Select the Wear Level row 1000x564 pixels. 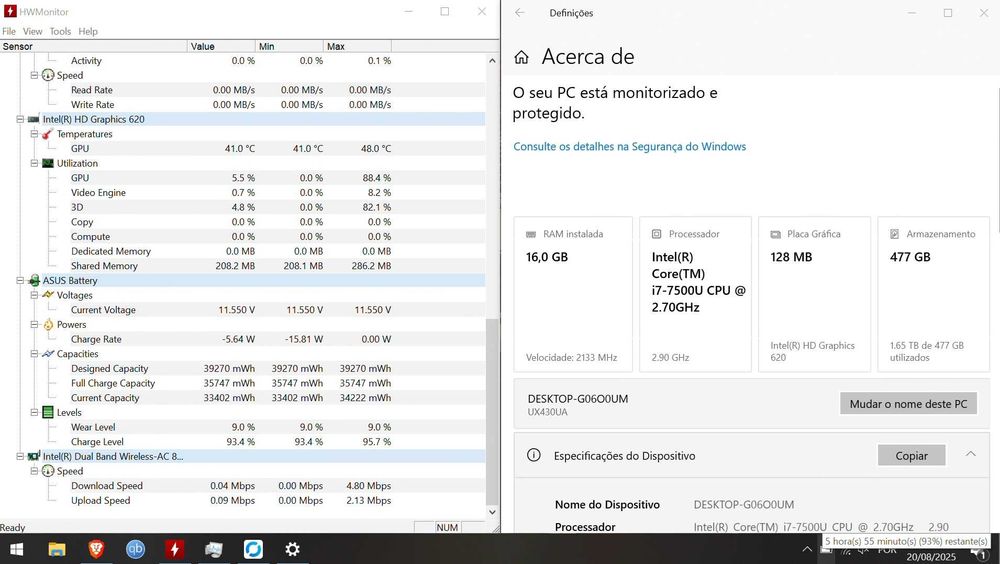point(242,427)
